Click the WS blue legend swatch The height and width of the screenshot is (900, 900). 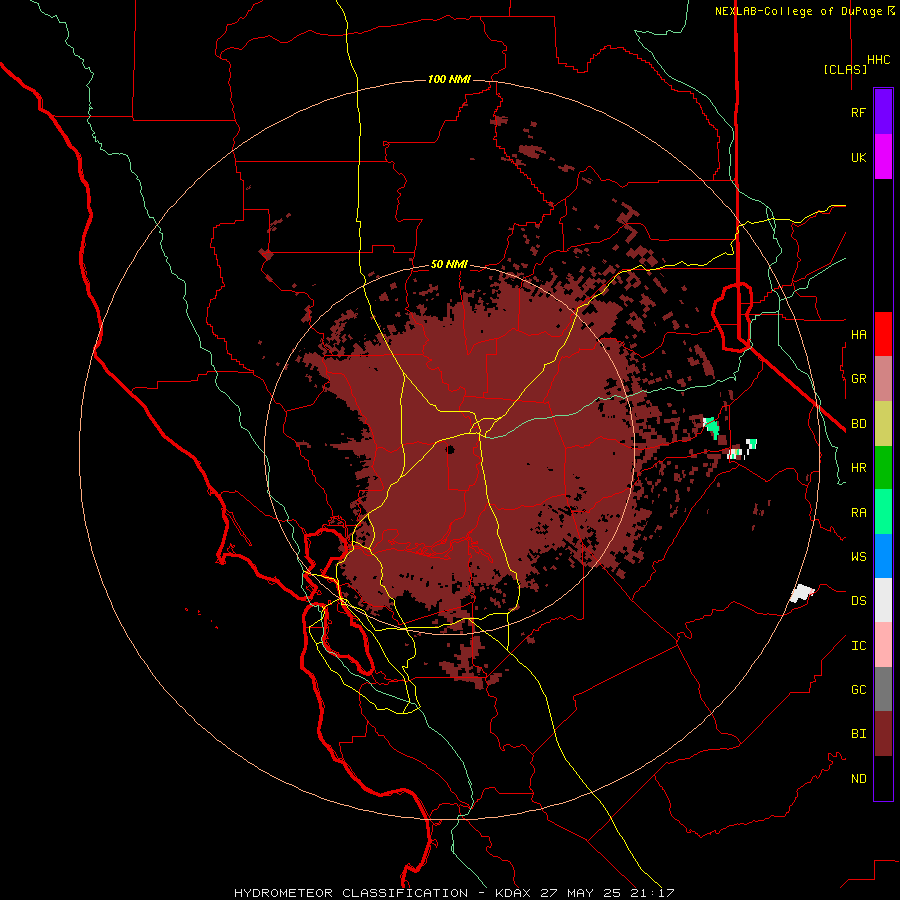pos(883,556)
